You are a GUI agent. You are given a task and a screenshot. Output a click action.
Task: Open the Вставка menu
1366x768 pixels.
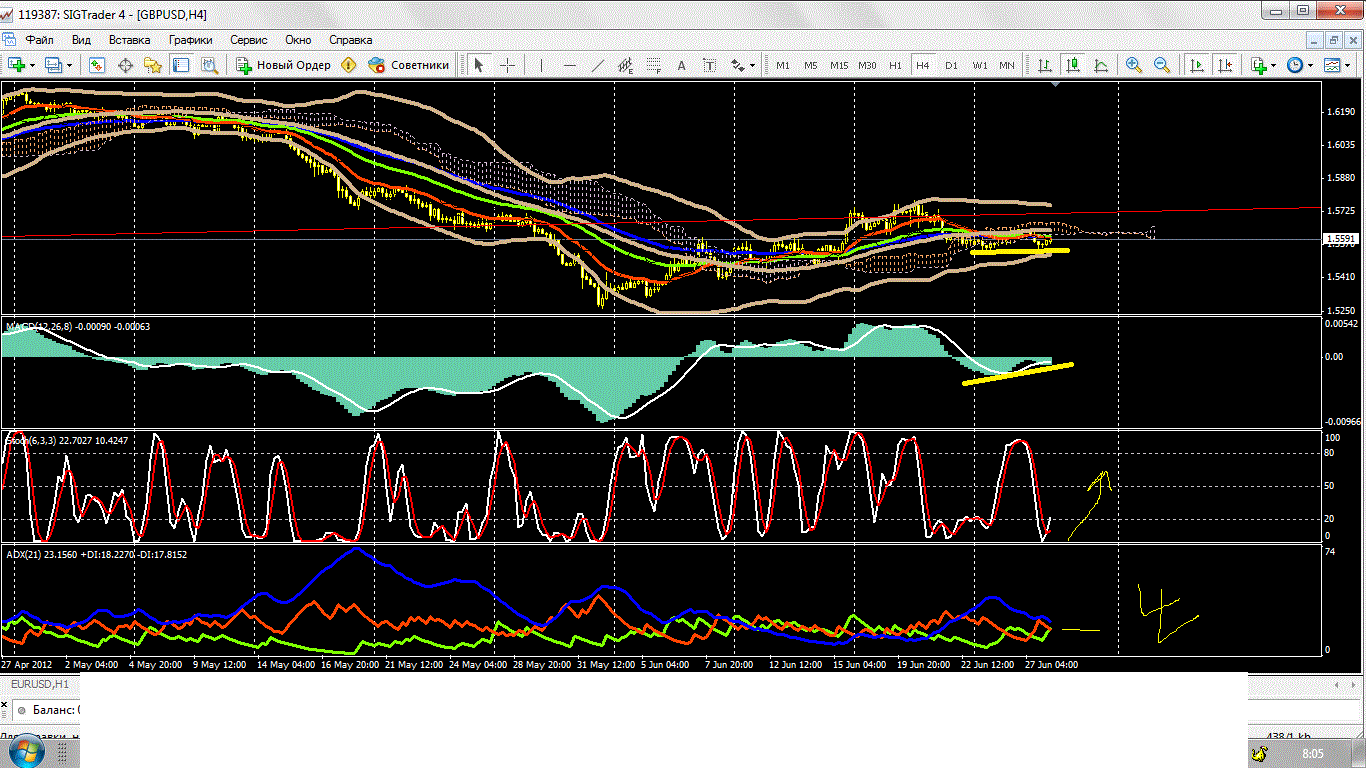129,40
